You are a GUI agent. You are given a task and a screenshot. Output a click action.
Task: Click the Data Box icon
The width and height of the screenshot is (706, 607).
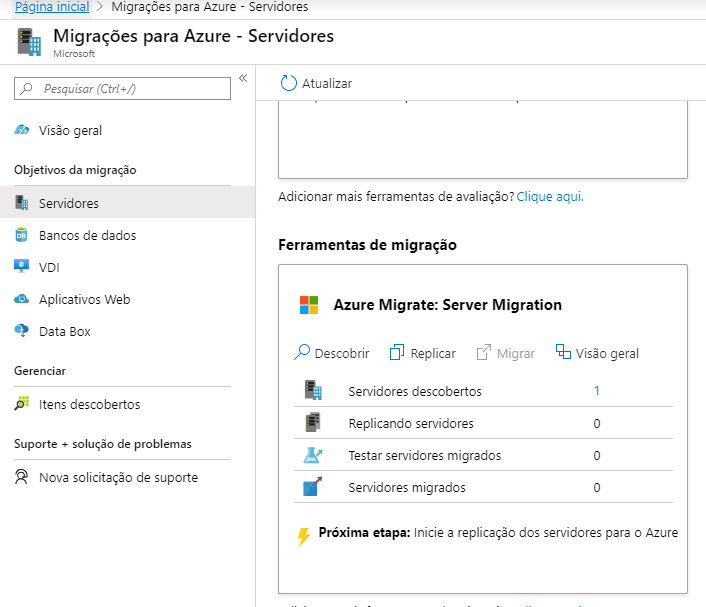pos(22,331)
